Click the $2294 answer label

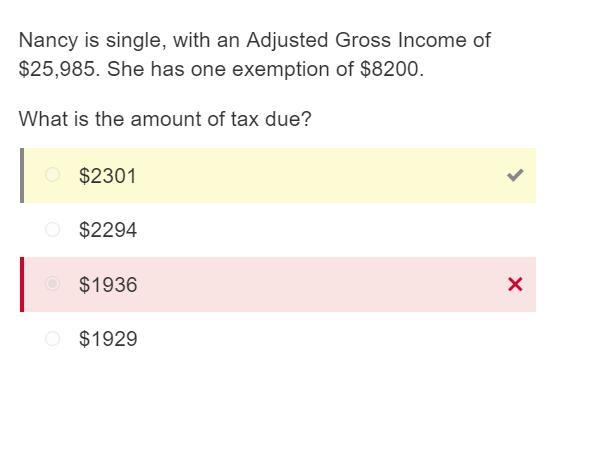click(108, 230)
